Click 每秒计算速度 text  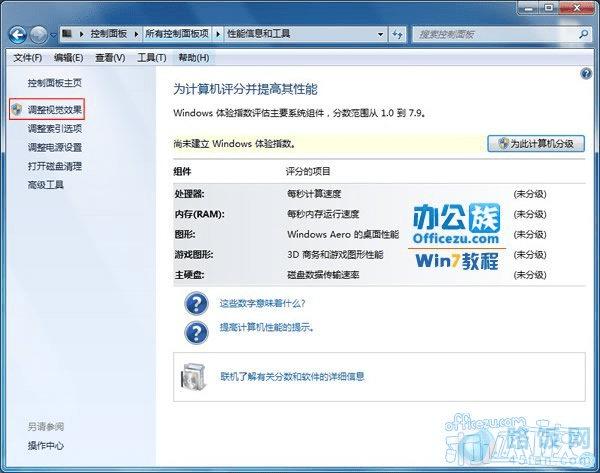click(314, 194)
